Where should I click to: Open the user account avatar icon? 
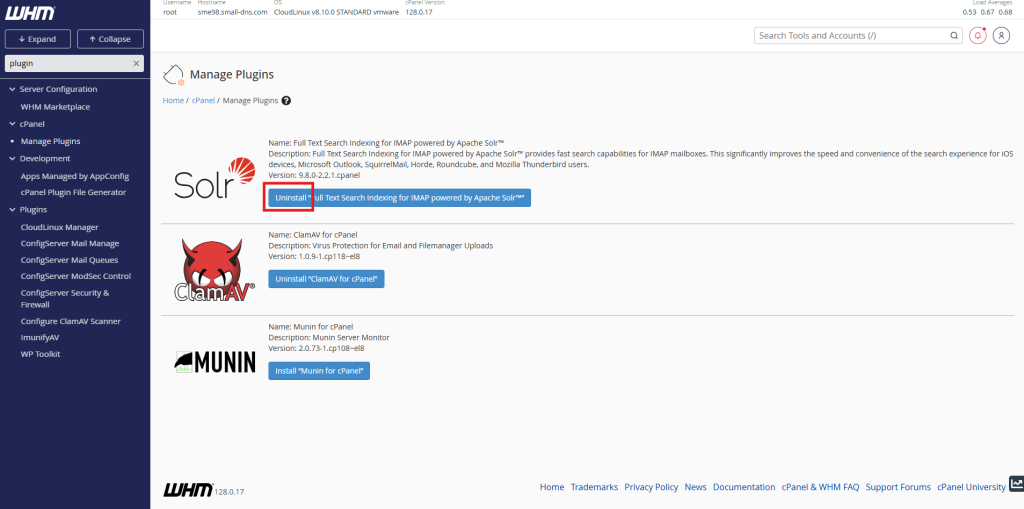pos(1001,35)
